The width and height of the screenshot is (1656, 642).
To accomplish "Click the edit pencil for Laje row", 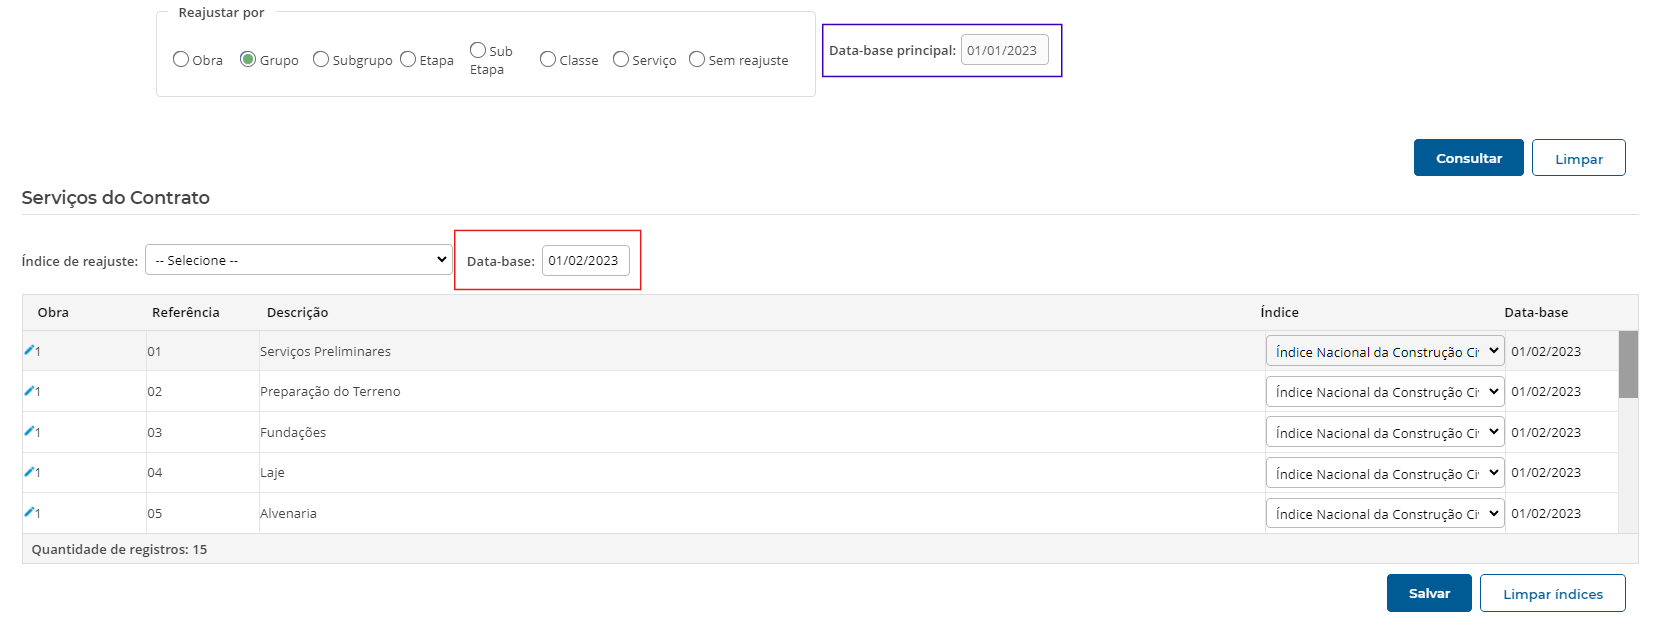I will (x=30, y=472).
